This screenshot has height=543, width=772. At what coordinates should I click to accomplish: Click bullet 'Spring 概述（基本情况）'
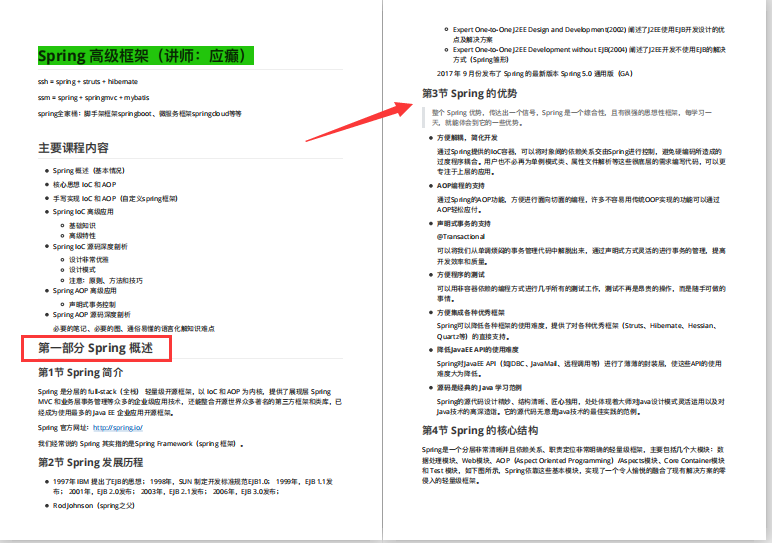click(x=89, y=171)
